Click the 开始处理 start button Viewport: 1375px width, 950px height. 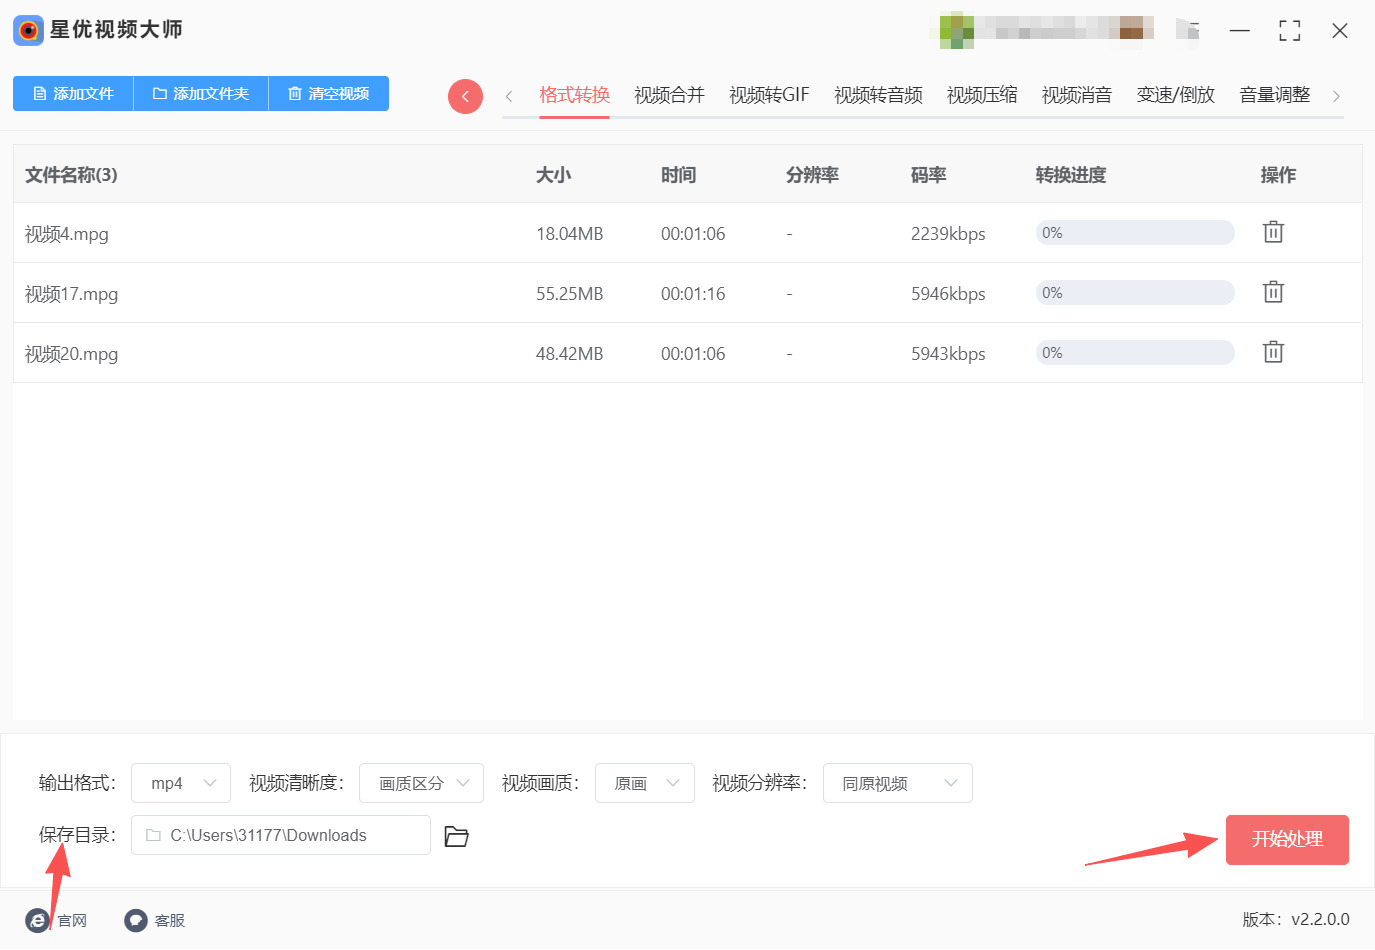point(1287,839)
